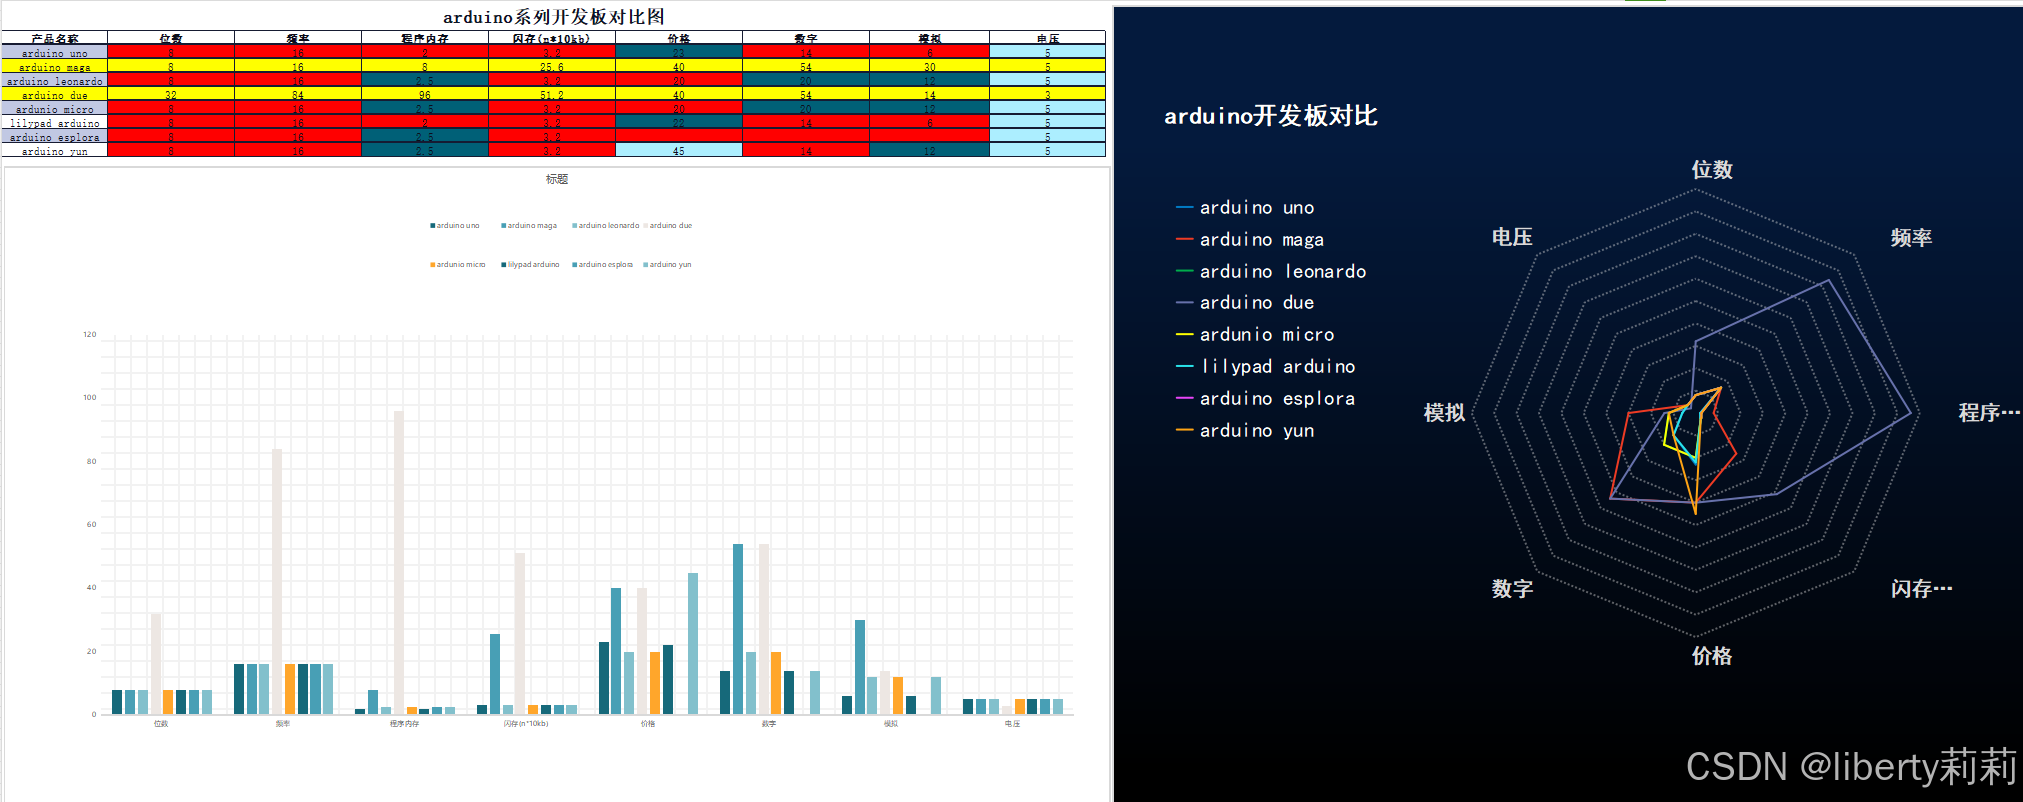Image resolution: width=2023 pixels, height=802 pixels.
Task: Click the '产品名称' column header
Action: pyautogui.click(x=55, y=38)
